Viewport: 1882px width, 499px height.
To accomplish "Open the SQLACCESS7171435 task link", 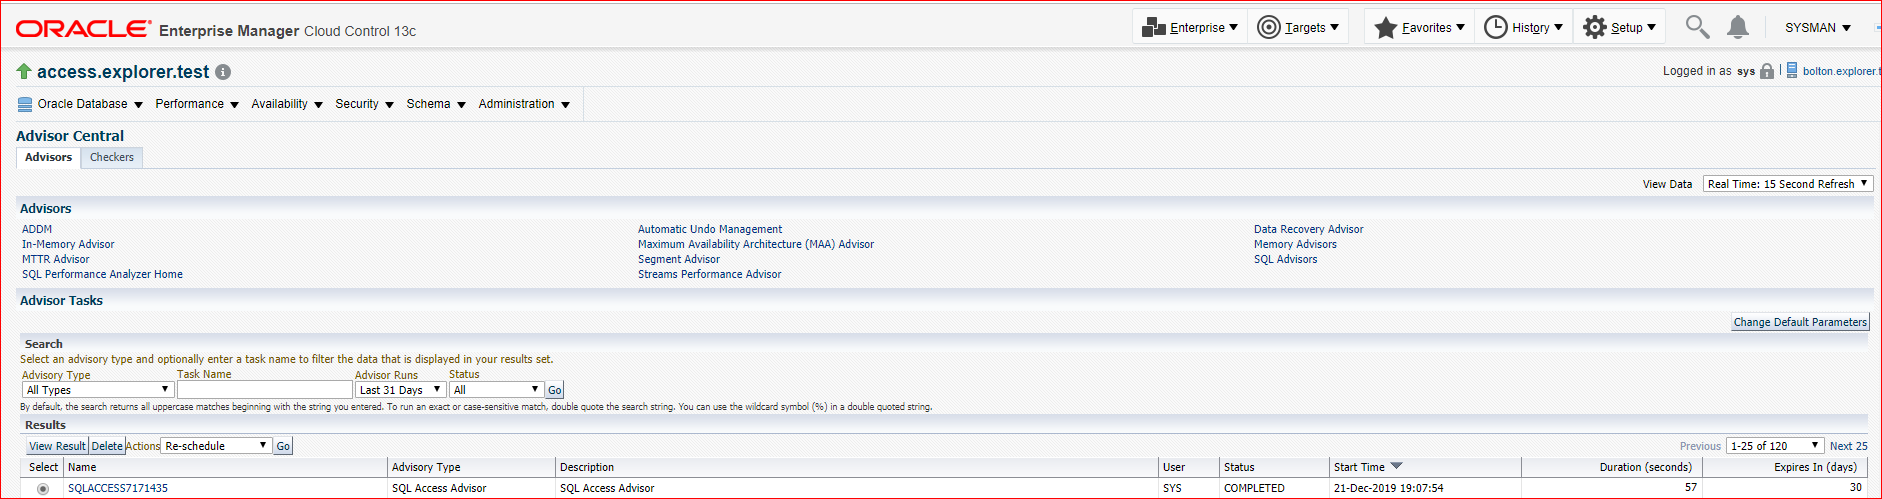I will (118, 488).
